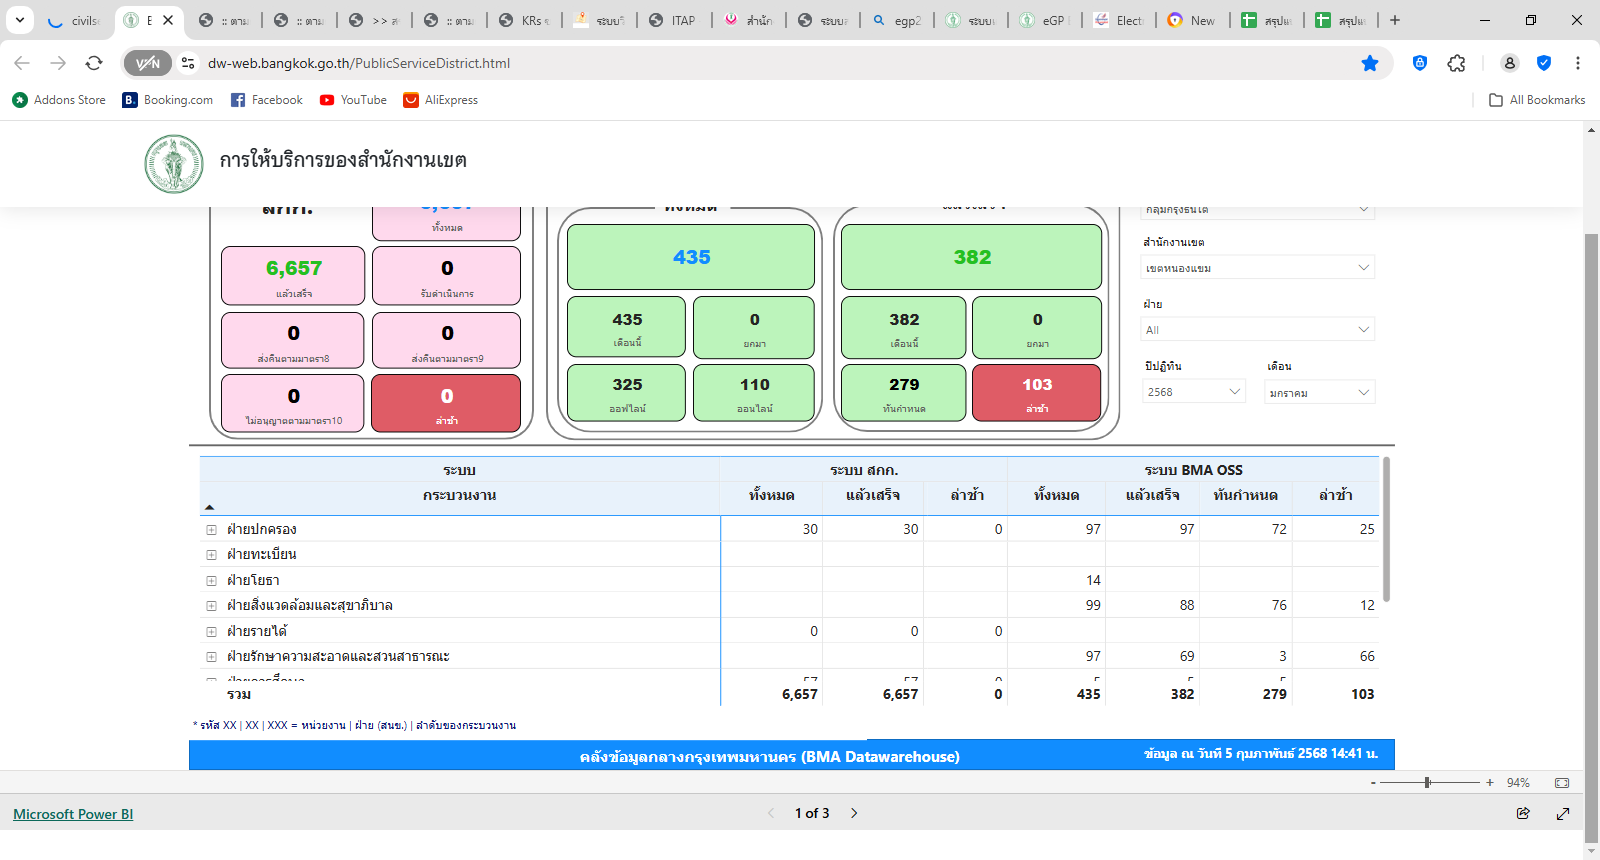The width and height of the screenshot is (1600, 860).
Task: Click the bookmark star icon
Action: point(1370,63)
